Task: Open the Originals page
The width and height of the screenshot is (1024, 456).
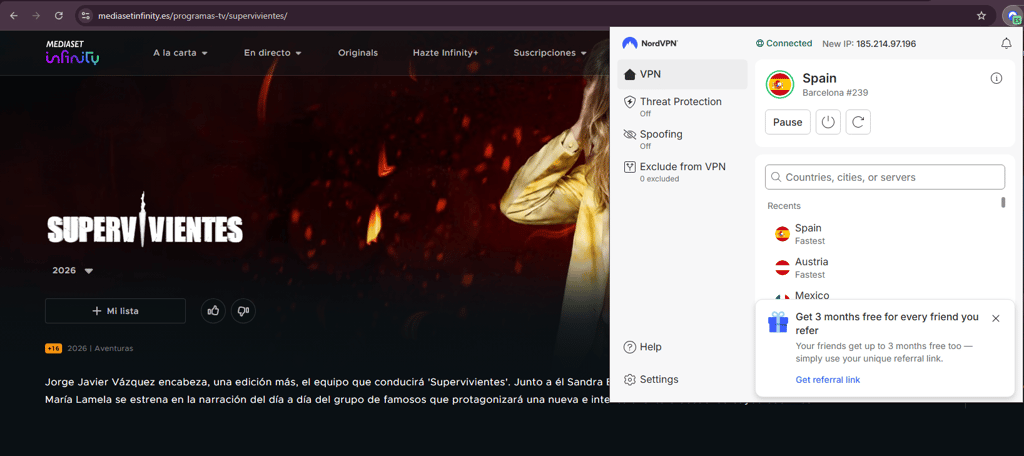Action: pos(358,53)
